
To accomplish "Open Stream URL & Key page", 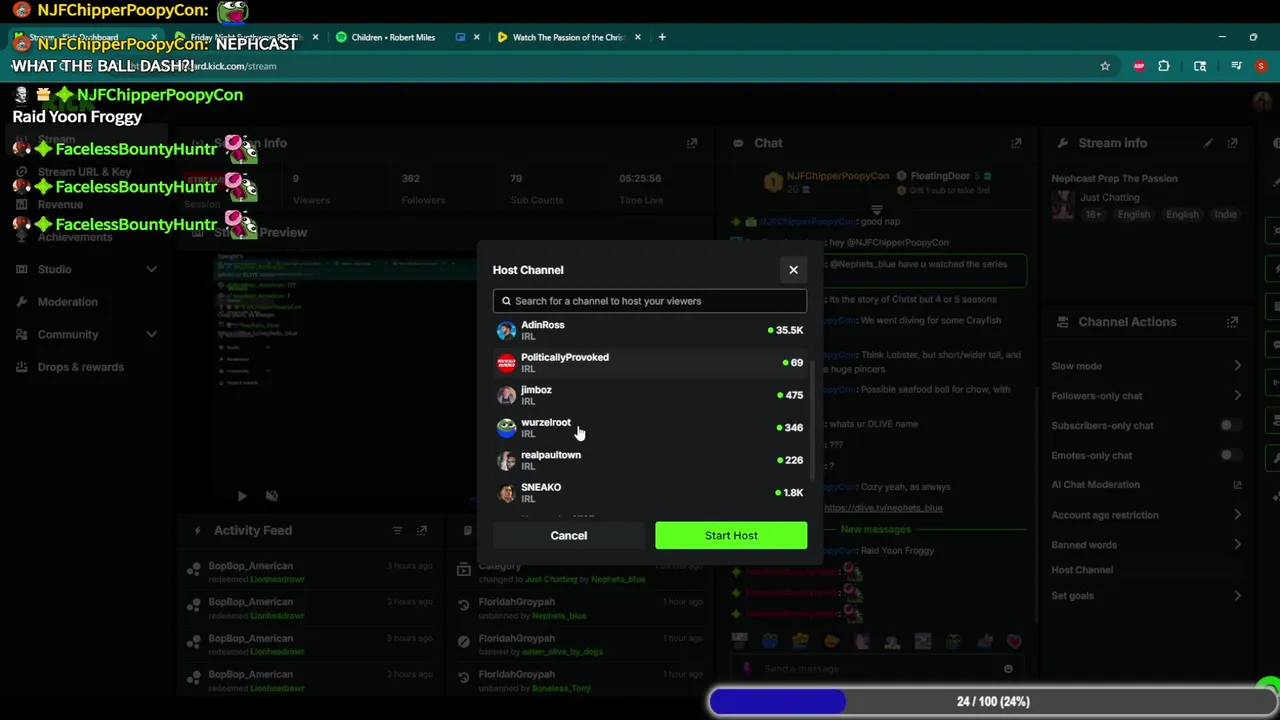I will [x=86, y=172].
